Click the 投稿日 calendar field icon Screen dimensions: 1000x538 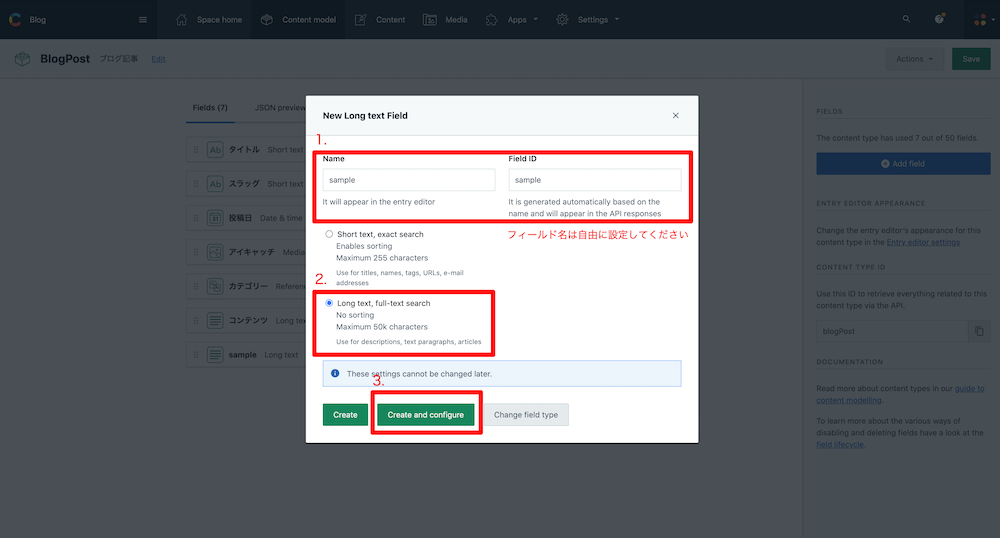click(216, 218)
